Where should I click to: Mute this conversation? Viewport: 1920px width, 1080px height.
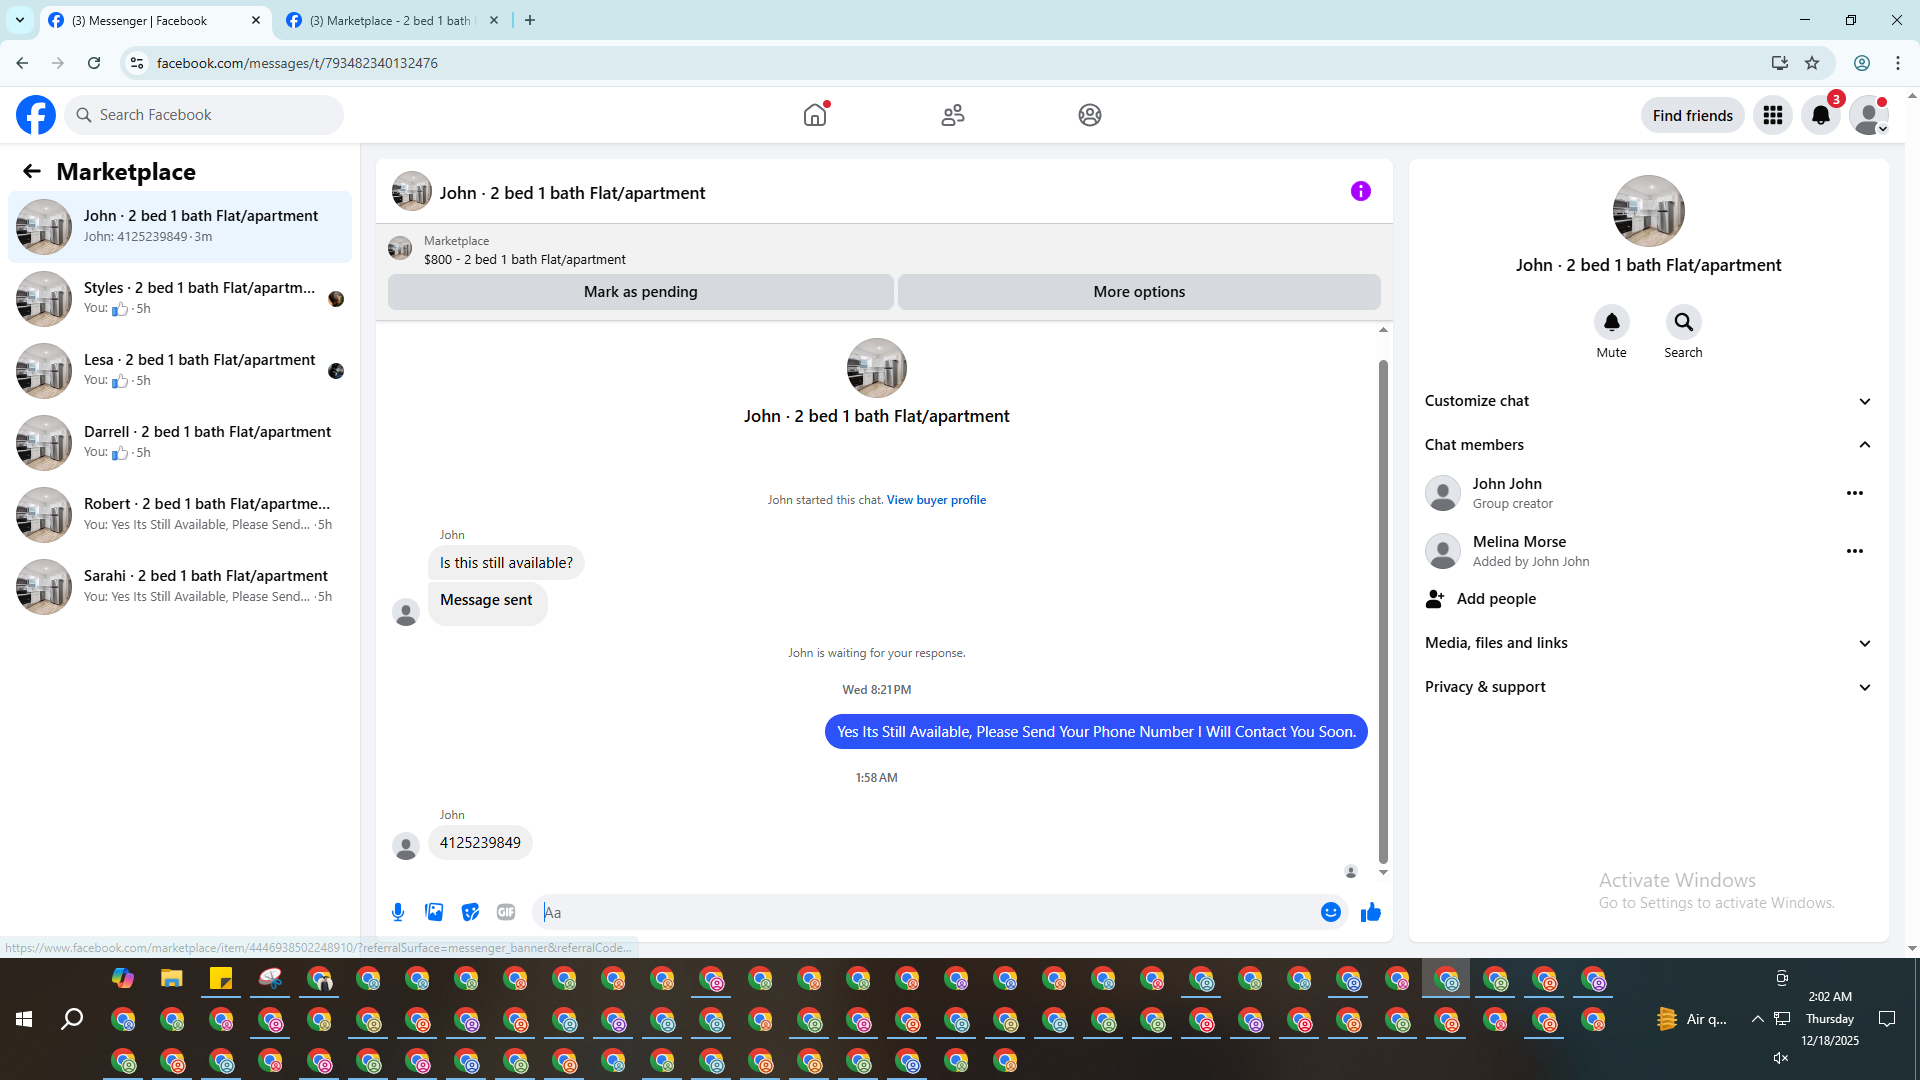(1611, 323)
